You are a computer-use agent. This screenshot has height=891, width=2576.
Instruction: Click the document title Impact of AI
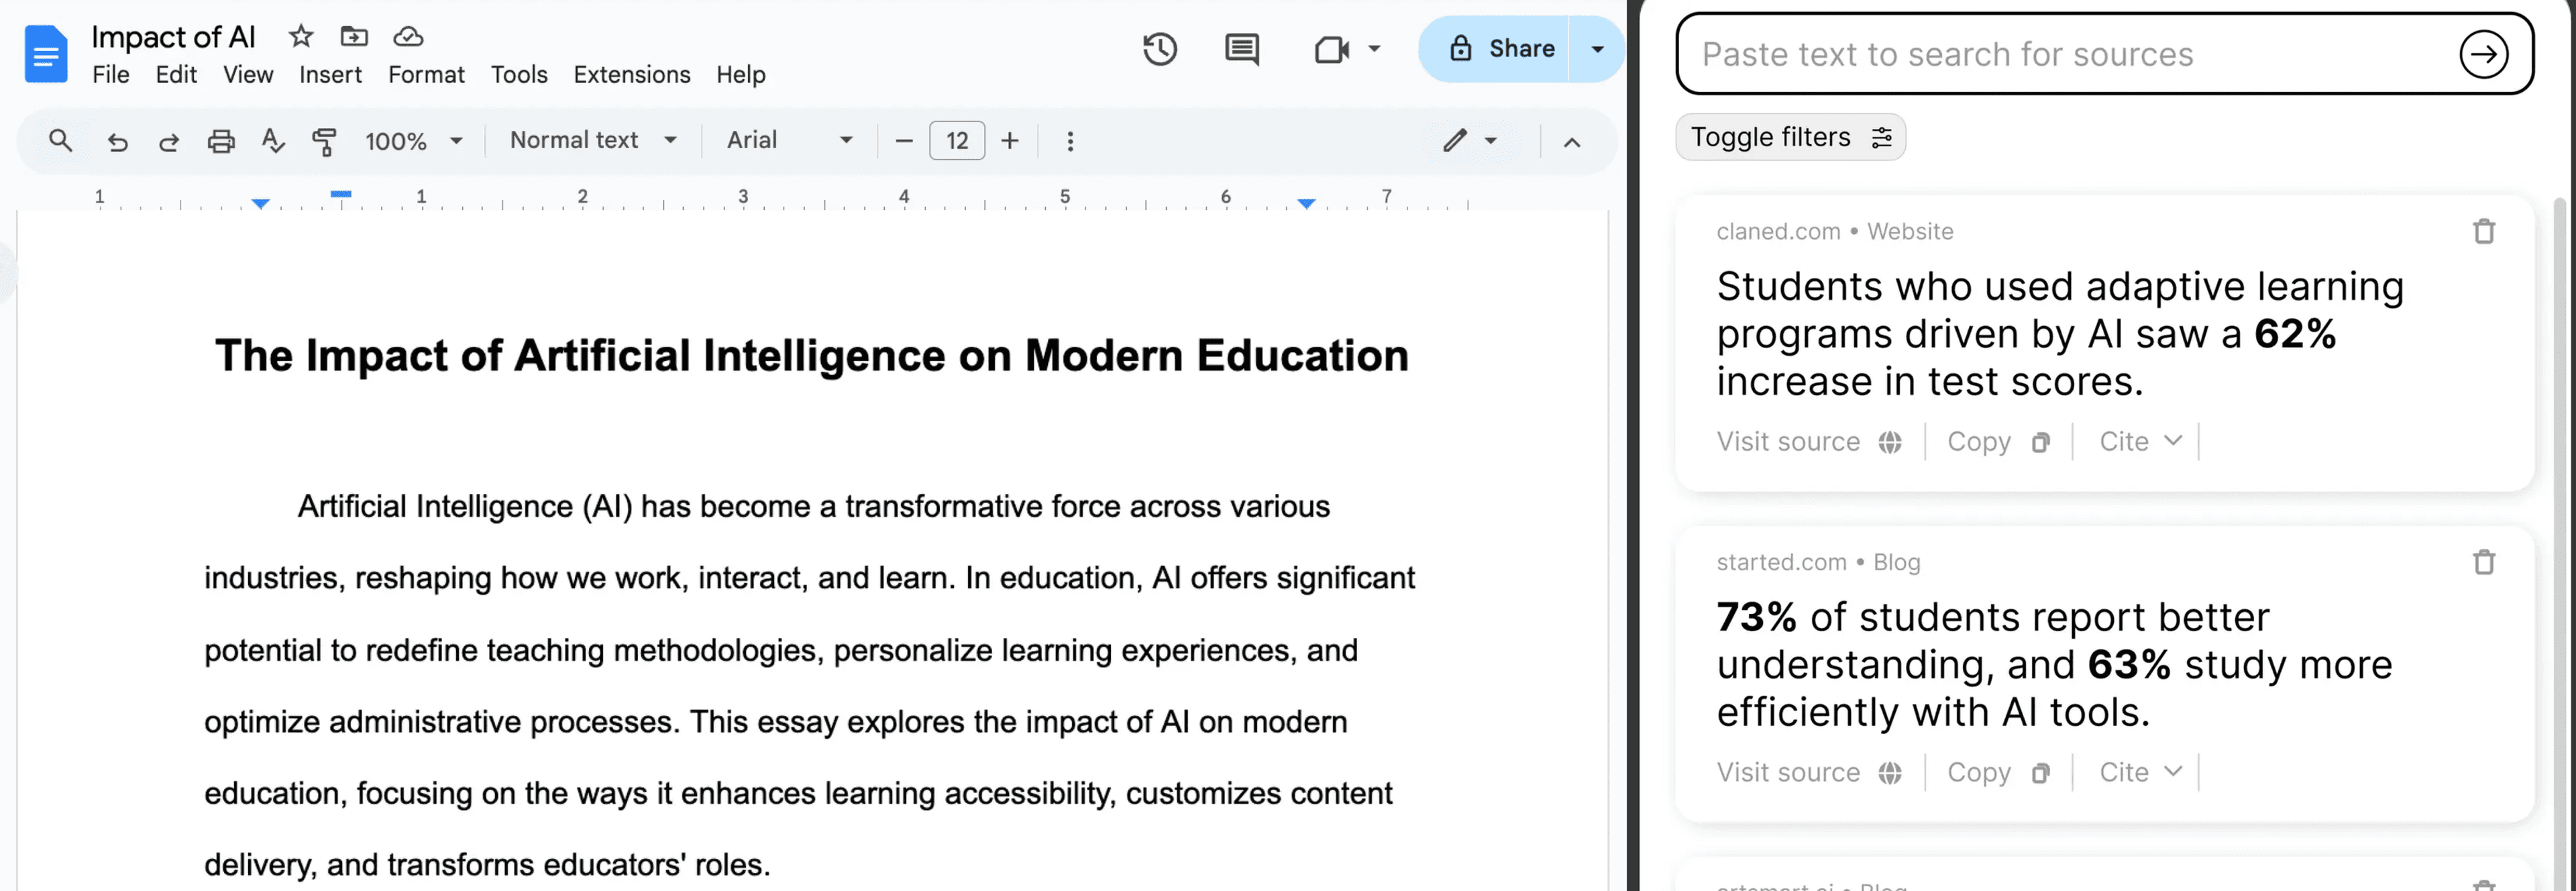(x=173, y=37)
